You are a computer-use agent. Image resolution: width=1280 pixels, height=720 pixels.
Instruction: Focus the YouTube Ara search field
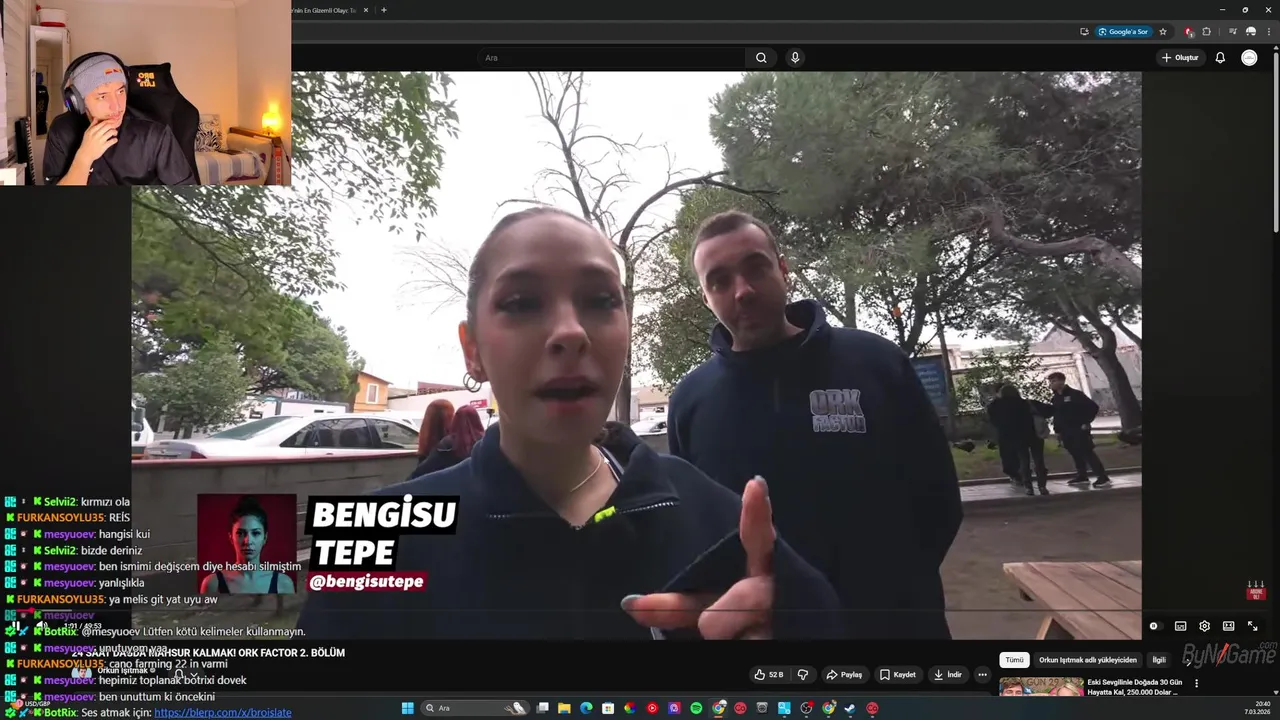610,58
